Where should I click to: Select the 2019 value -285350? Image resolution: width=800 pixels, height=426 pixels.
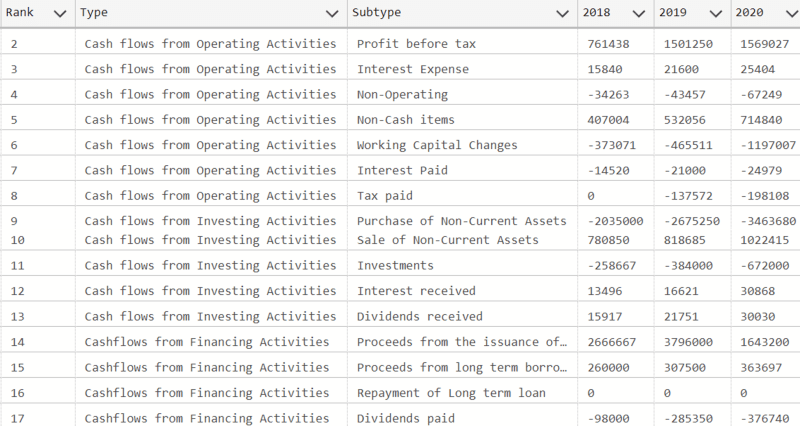click(x=688, y=419)
